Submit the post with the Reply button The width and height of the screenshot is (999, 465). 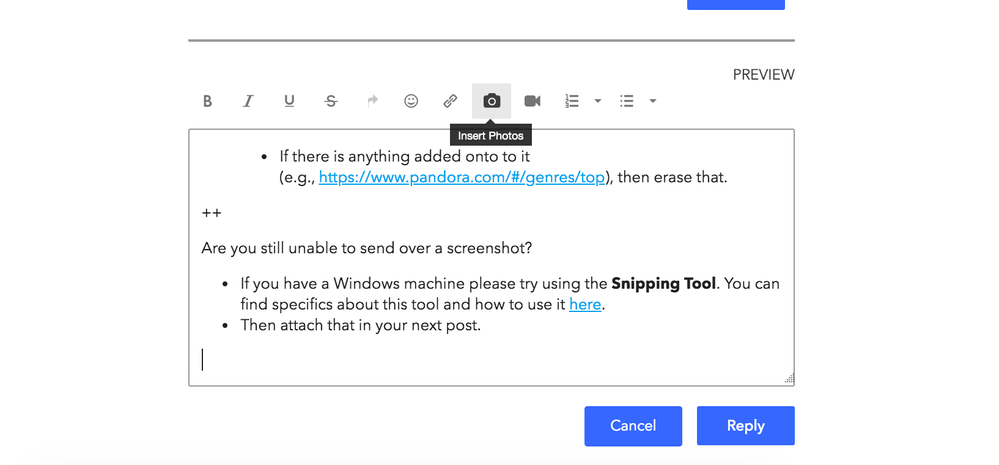tap(745, 426)
